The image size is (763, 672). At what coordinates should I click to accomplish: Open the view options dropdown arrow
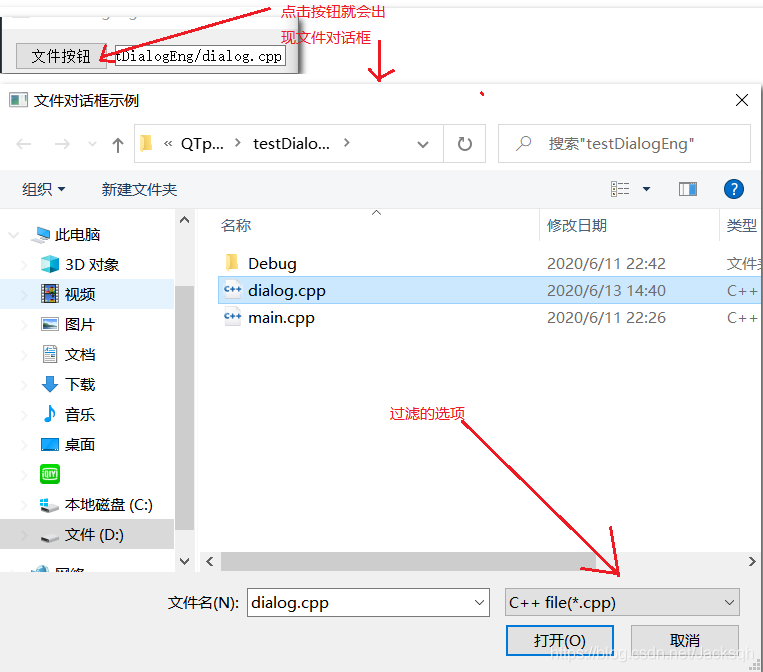[646, 189]
